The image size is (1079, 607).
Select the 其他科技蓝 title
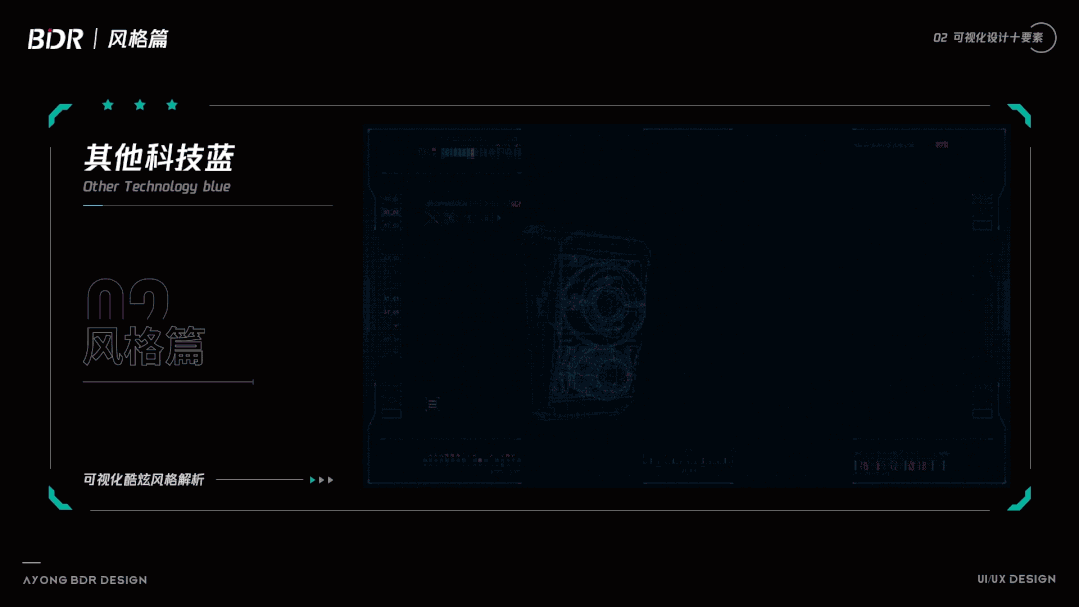[x=159, y=158]
